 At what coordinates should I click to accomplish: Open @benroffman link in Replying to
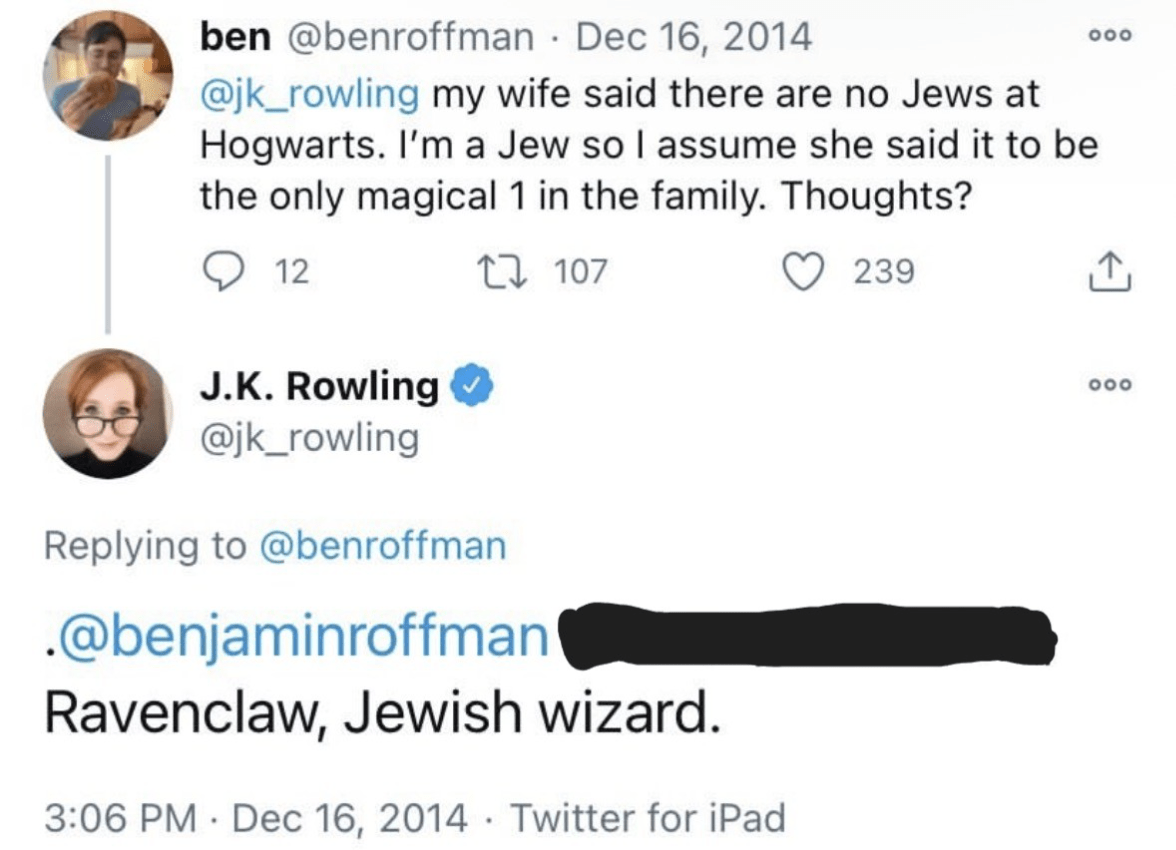pyautogui.click(x=382, y=545)
